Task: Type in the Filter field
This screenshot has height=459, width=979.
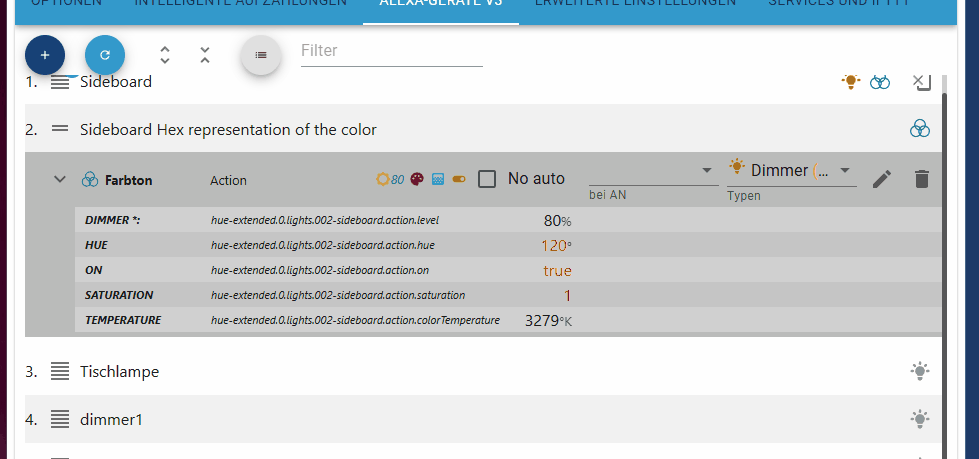Action: (x=391, y=51)
